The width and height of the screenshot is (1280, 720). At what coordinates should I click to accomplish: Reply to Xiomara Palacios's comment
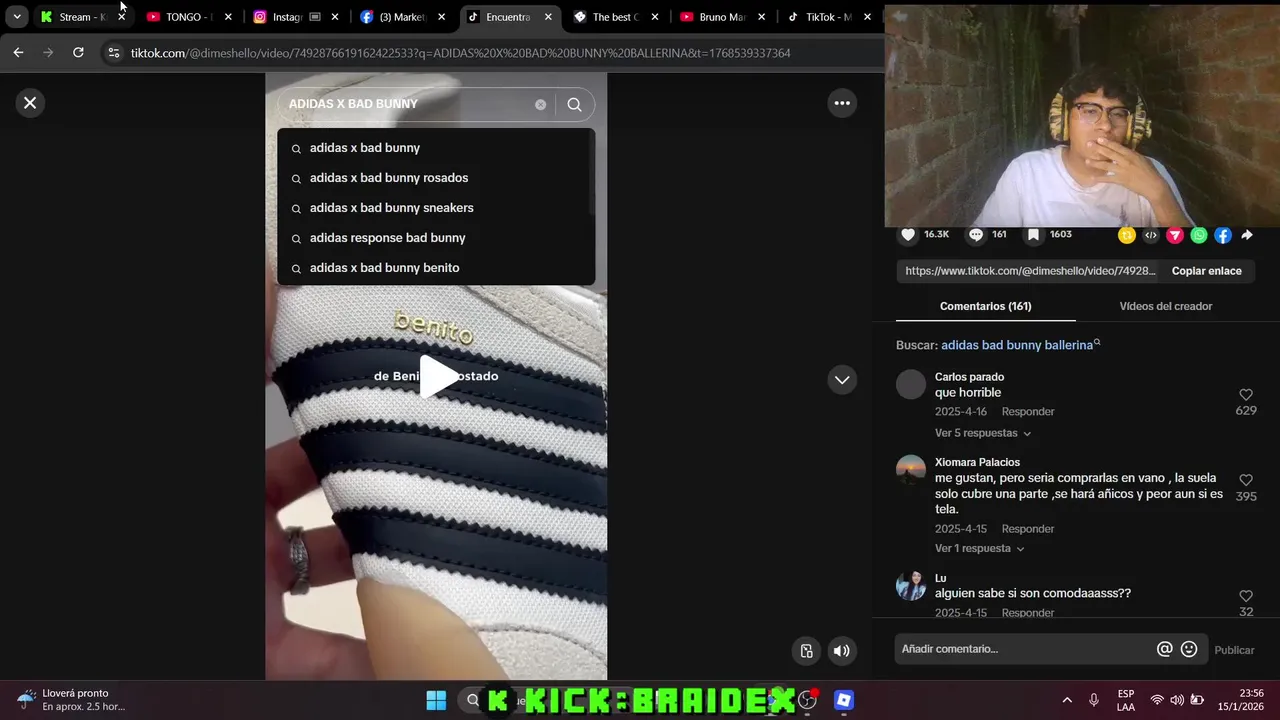[1028, 529]
